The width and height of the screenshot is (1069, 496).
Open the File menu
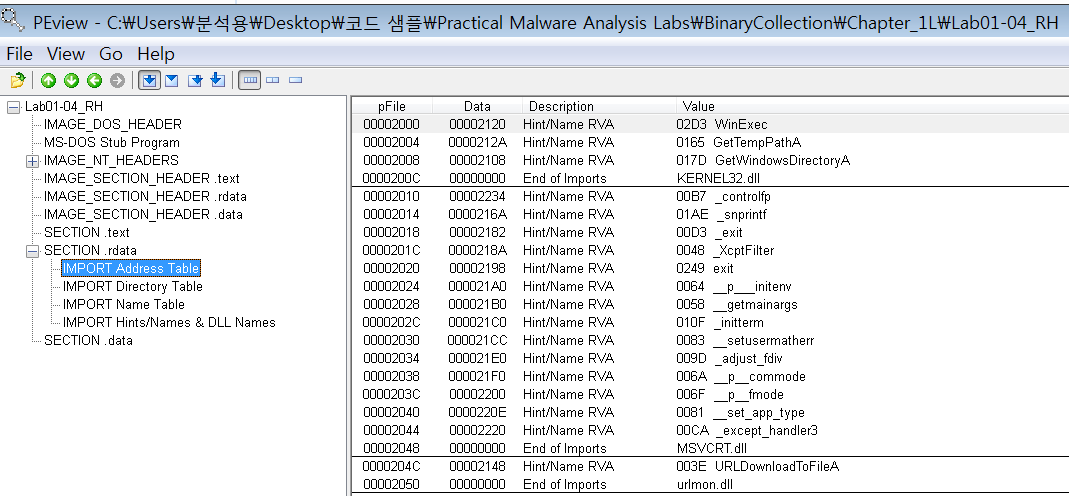(19, 54)
